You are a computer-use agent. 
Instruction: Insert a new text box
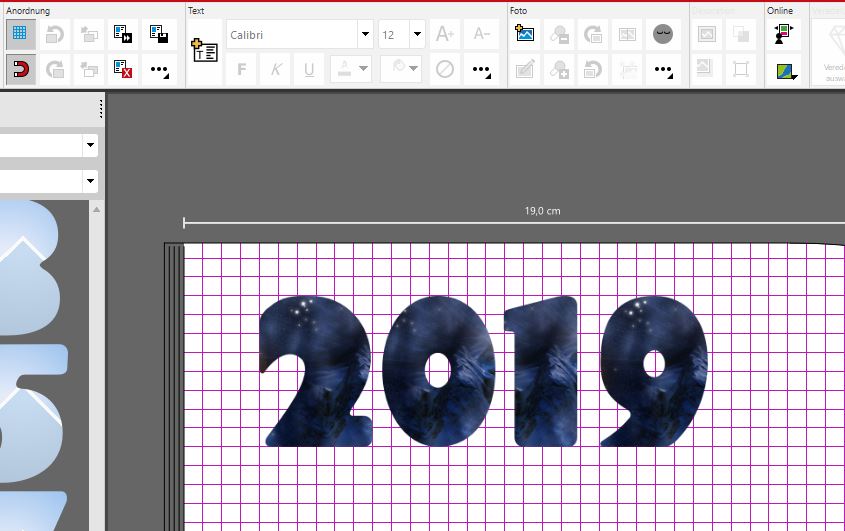pyautogui.click(x=204, y=52)
